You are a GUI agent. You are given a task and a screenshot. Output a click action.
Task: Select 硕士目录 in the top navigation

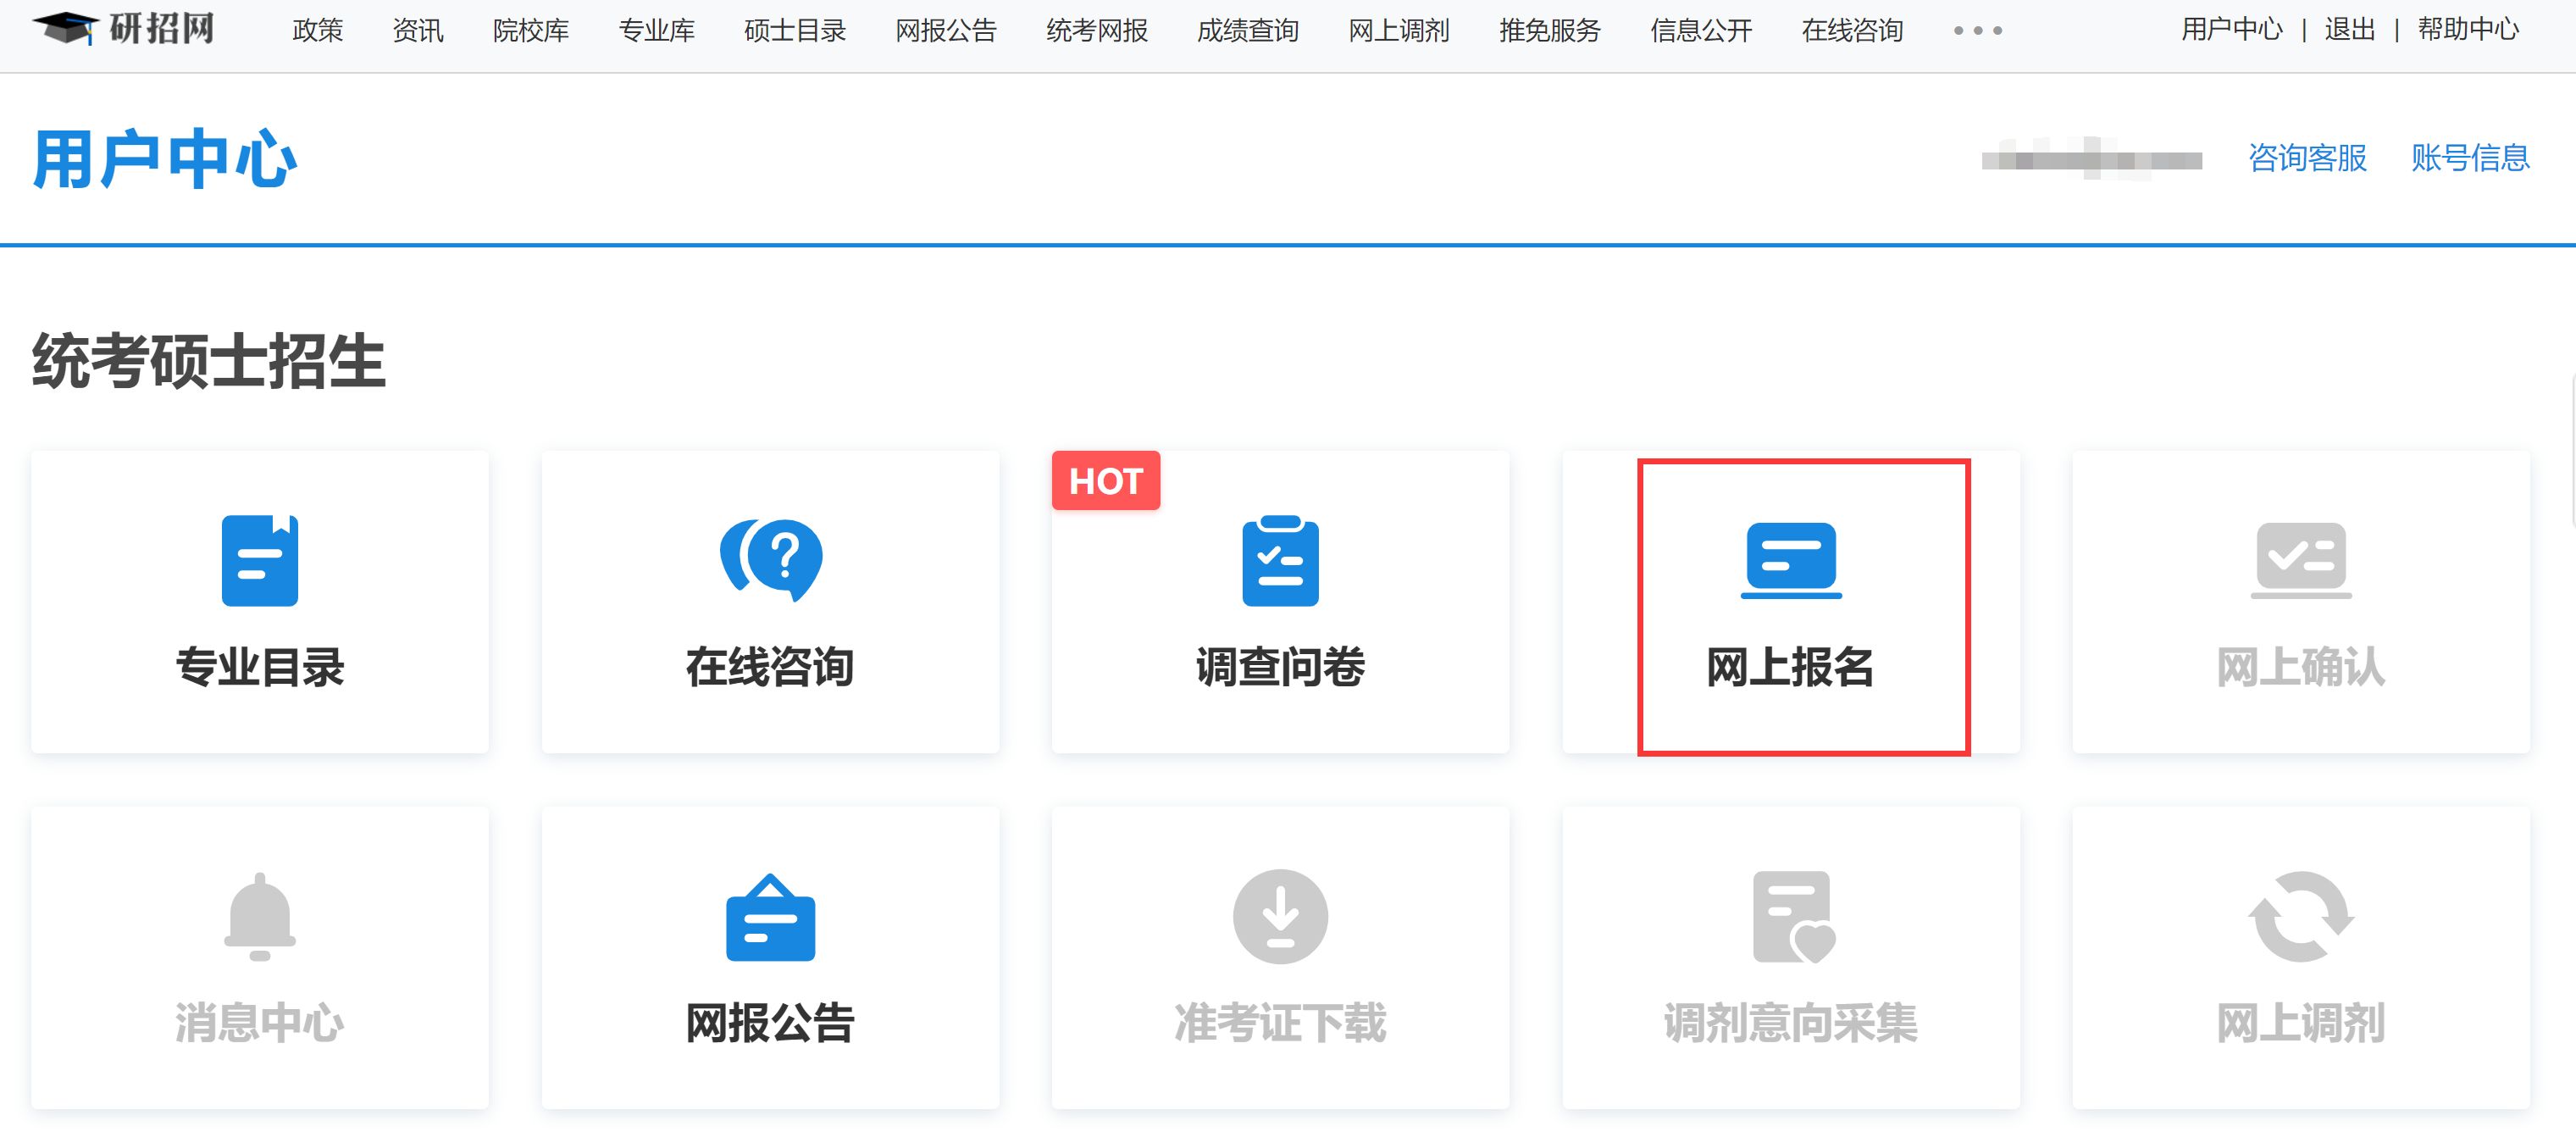pyautogui.click(x=792, y=31)
